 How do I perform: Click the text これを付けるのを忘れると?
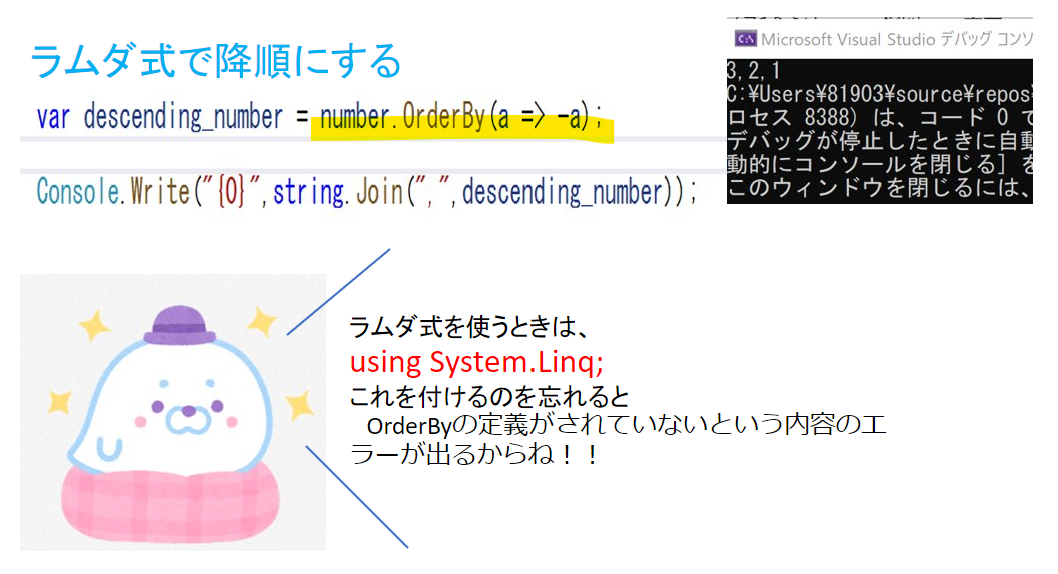click(x=489, y=397)
